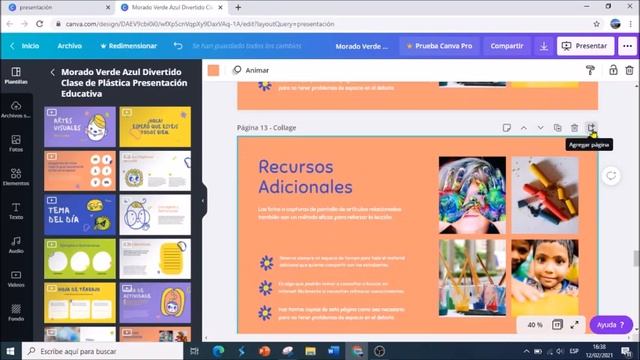640x360 pixels.
Task: Add notes to Página 13
Action: pos(507,128)
